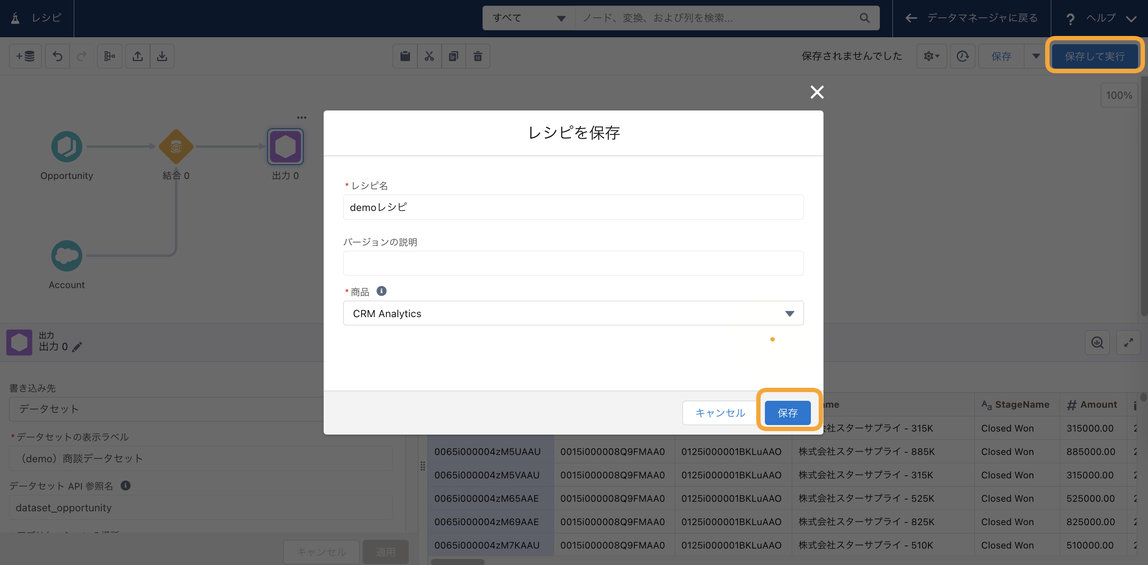Click the StageName column header
This screenshot has width=1148, height=565.
tap(1016, 405)
